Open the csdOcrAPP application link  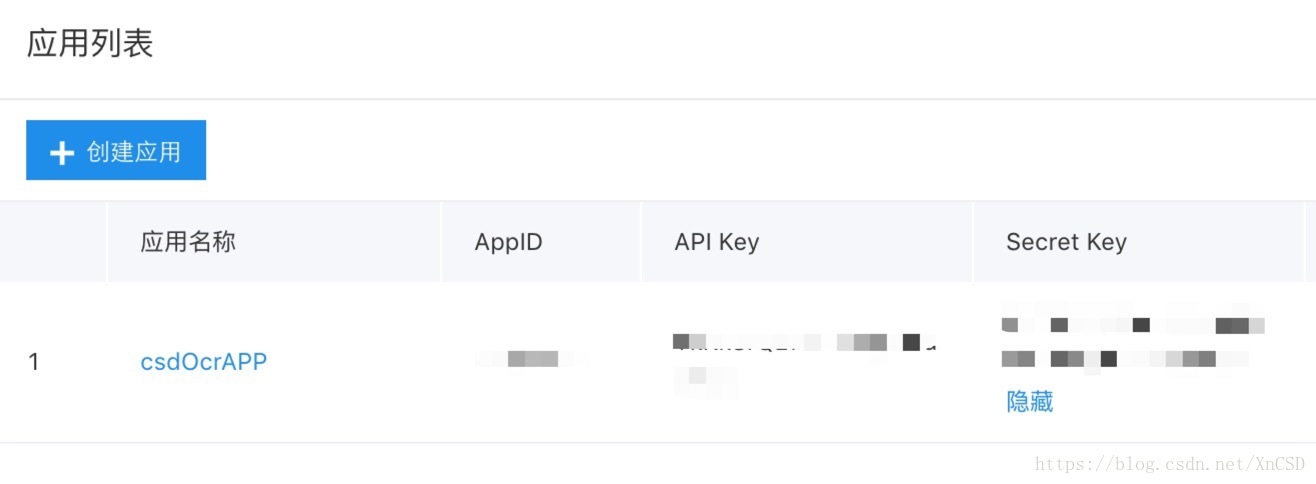(203, 361)
